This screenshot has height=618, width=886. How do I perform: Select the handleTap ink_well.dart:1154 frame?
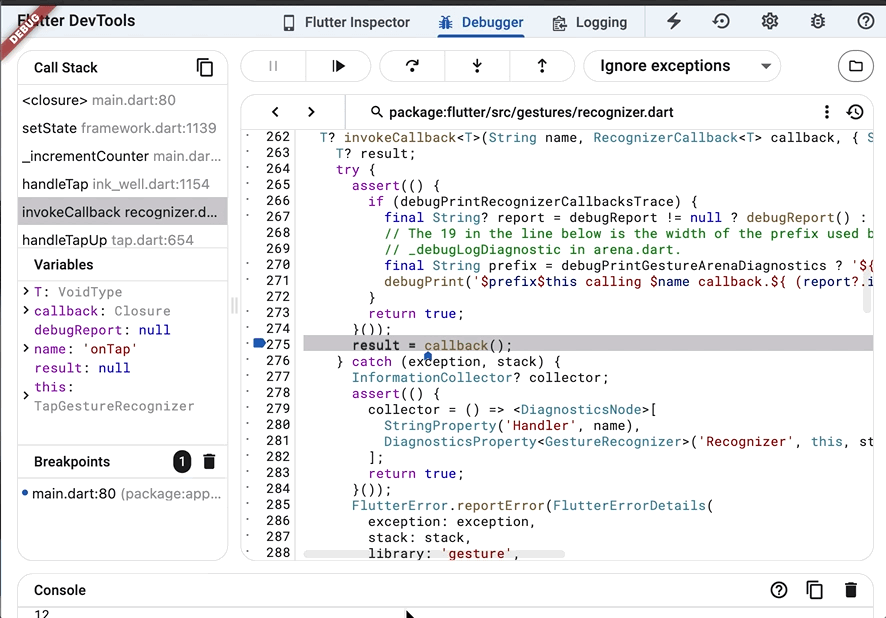click(x=123, y=184)
